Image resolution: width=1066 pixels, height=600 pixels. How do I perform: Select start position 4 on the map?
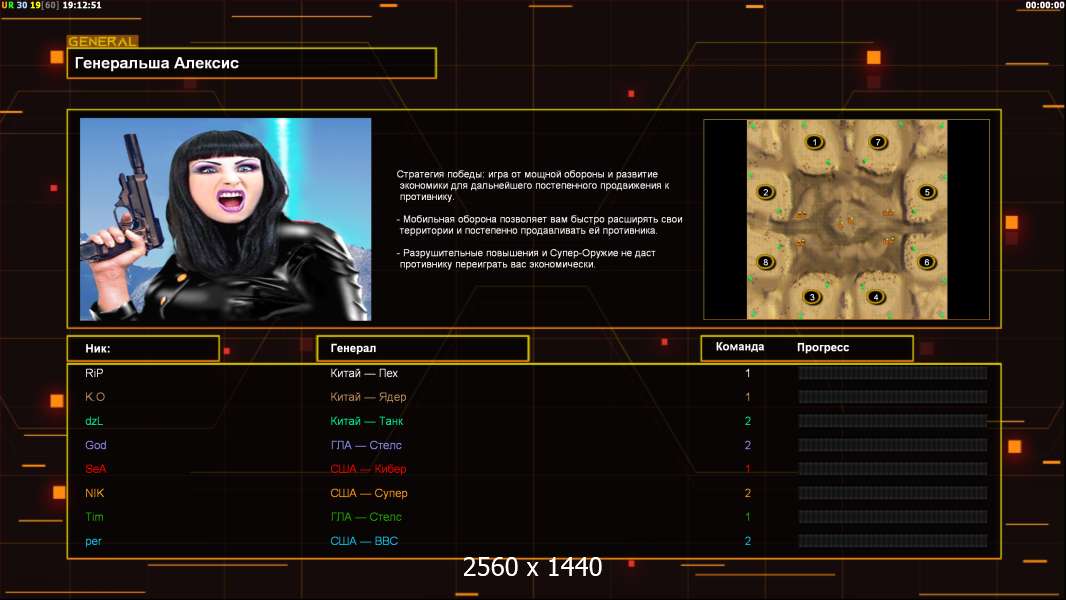click(876, 297)
